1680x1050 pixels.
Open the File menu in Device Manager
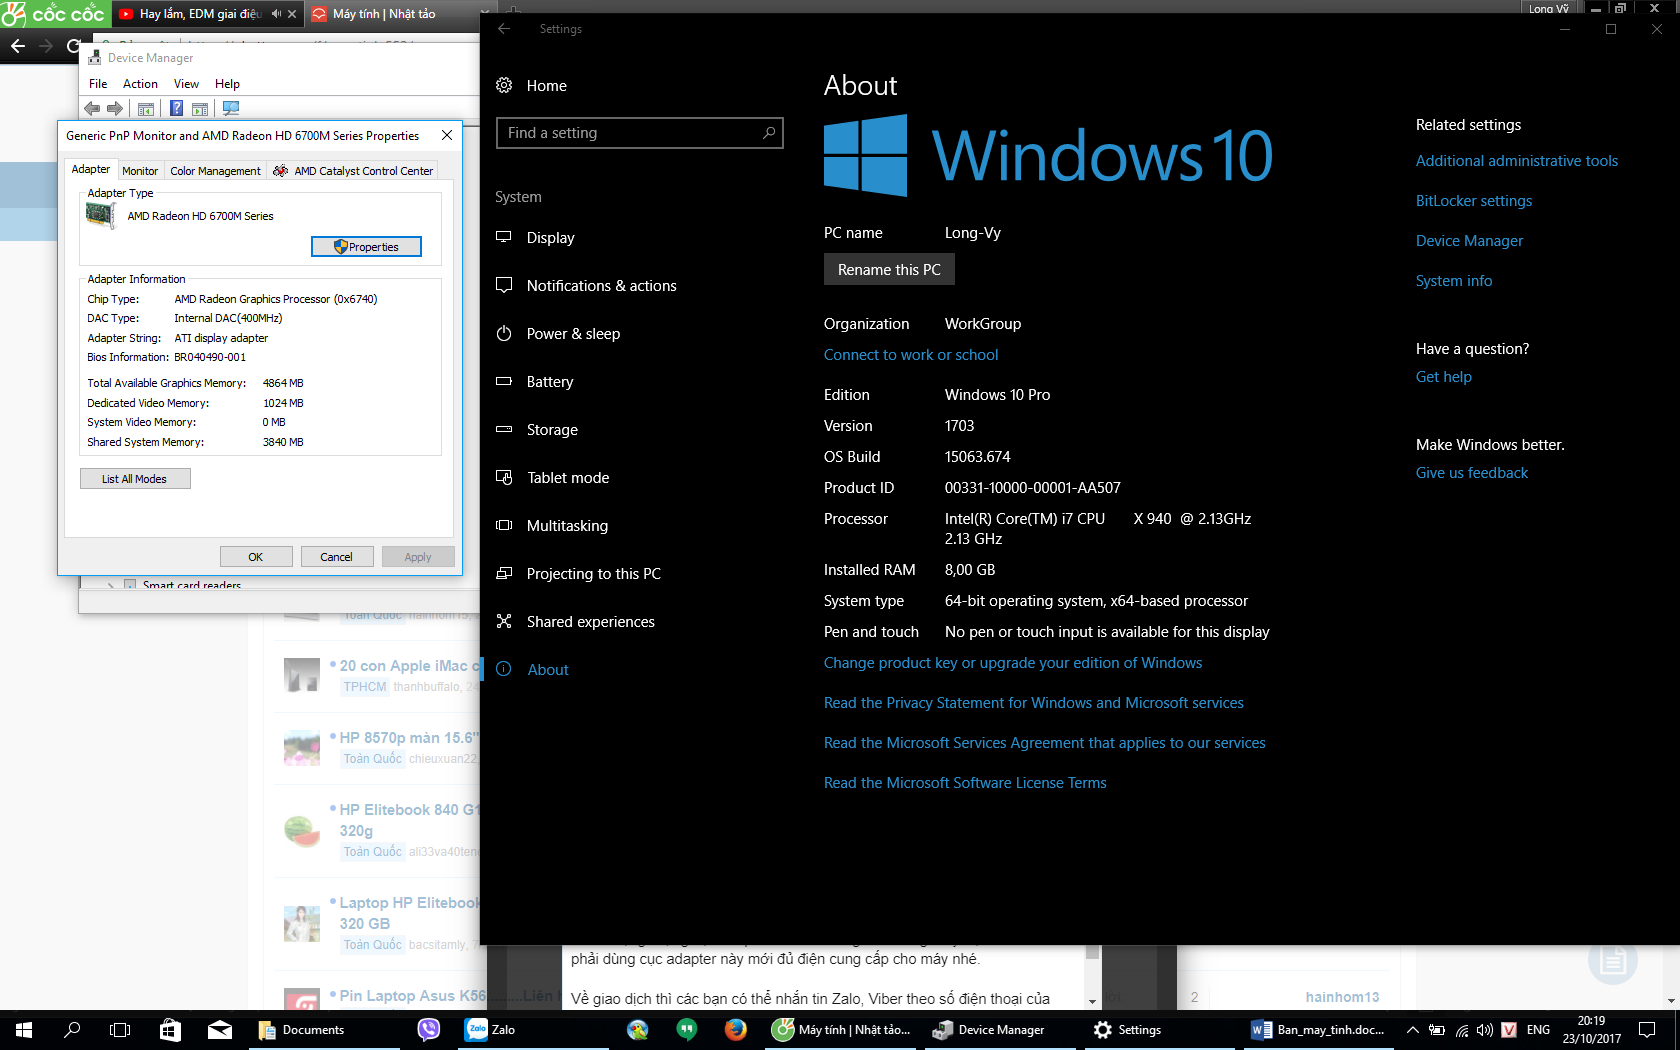coord(98,84)
